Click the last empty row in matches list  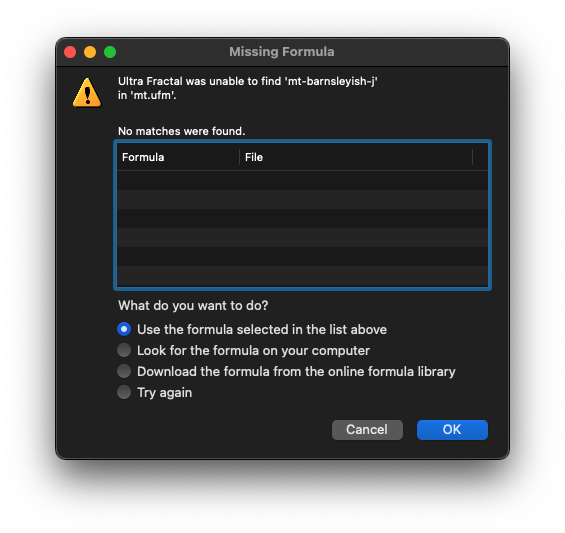pos(302,276)
